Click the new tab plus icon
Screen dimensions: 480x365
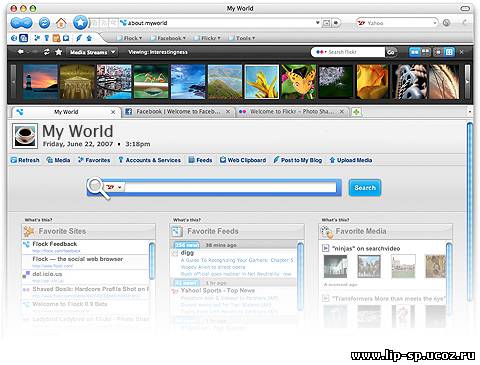pos(356,112)
